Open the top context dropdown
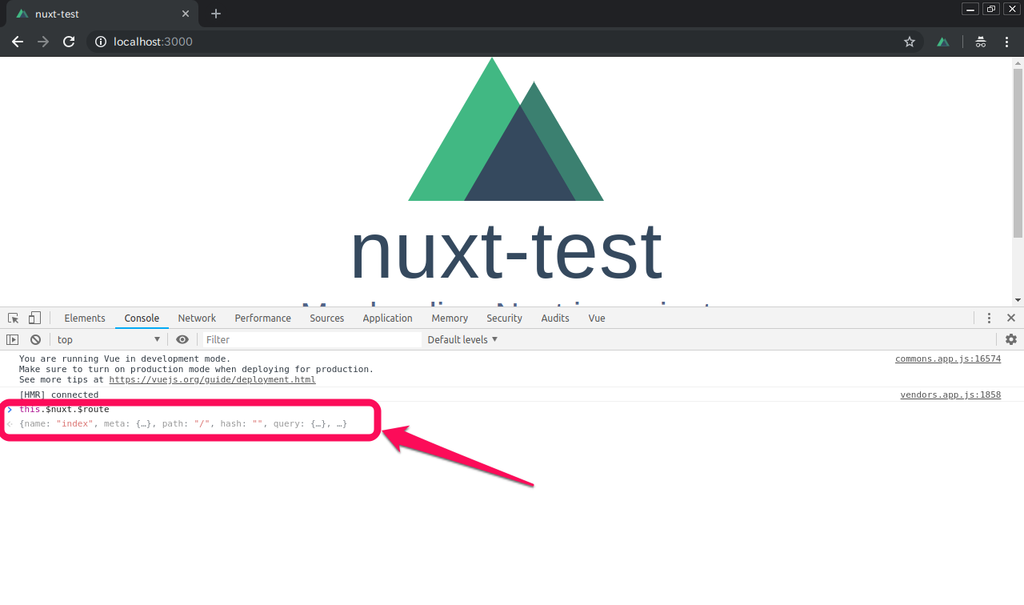Screen dimensions: 1024x605 tap(108, 340)
